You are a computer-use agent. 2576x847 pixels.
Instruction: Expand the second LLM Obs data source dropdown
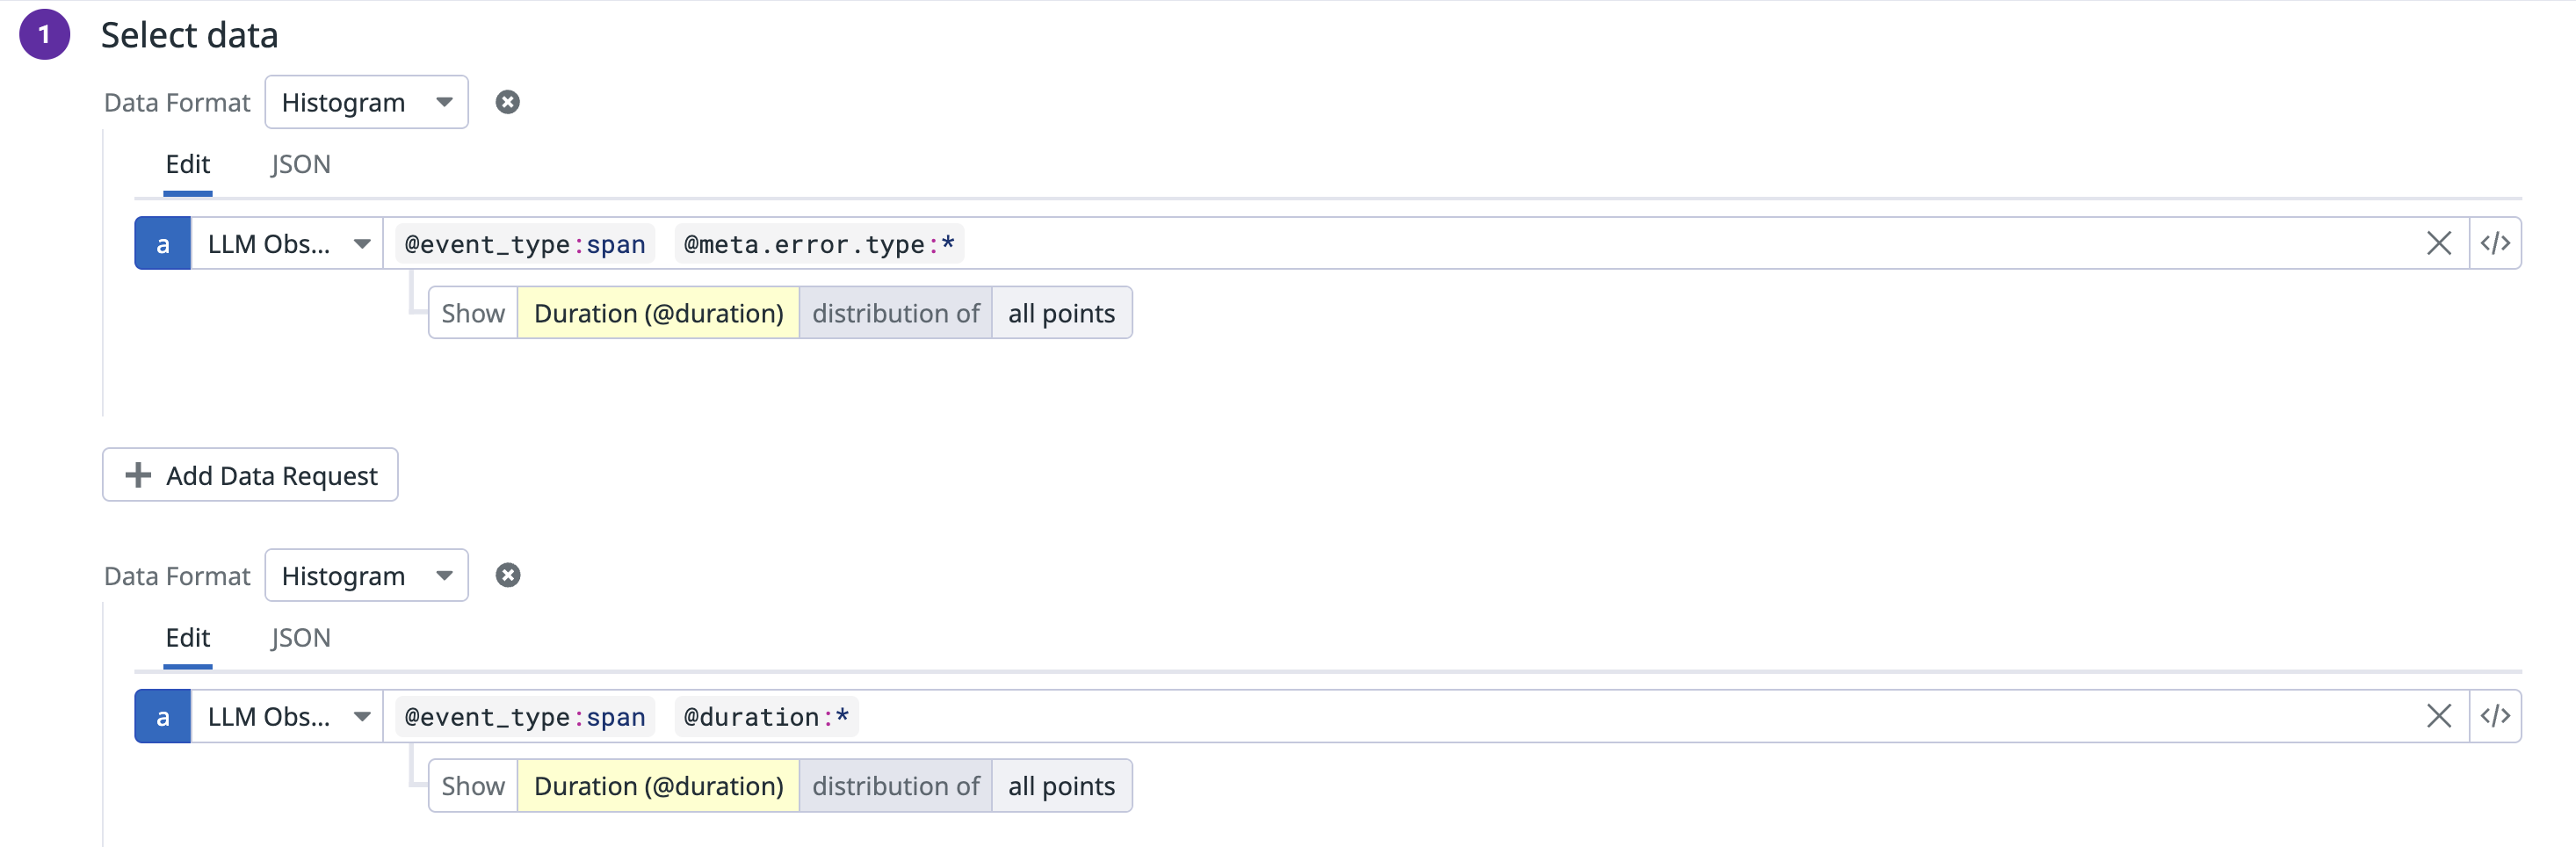(288, 717)
